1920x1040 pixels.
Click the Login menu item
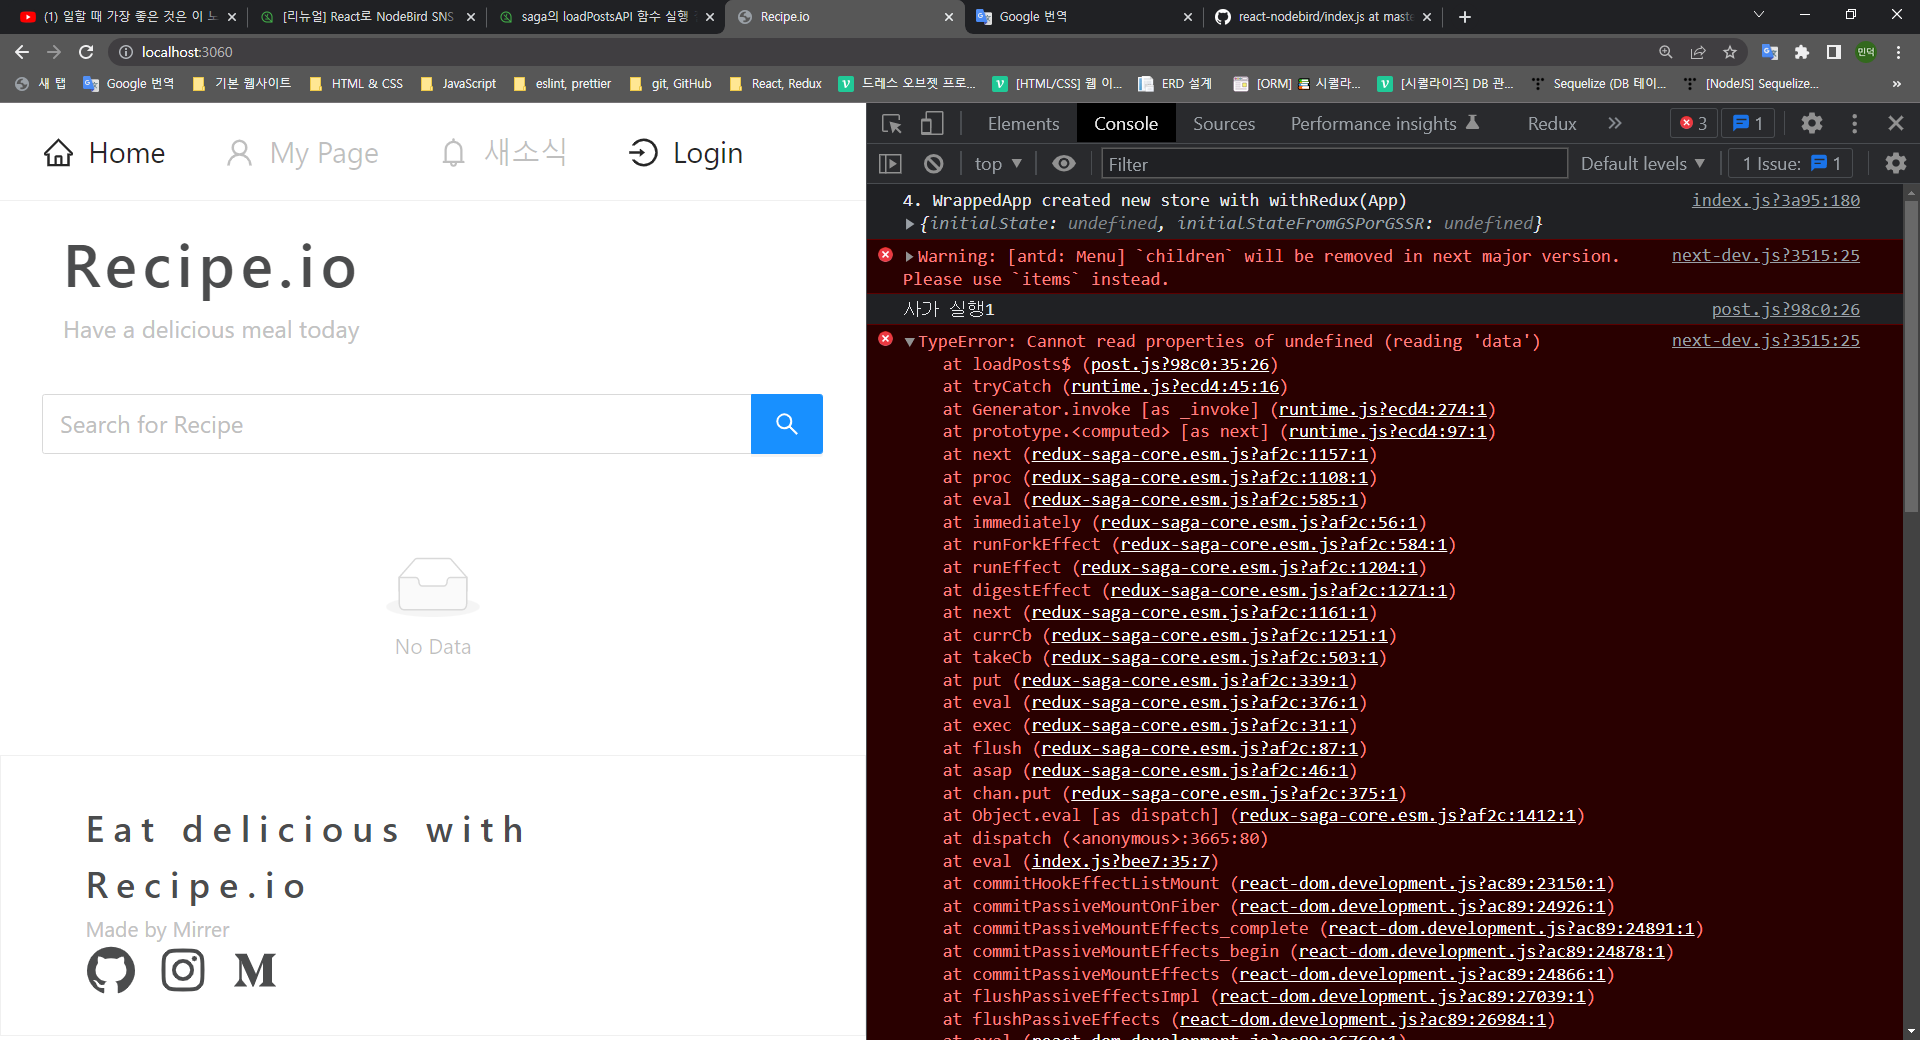click(686, 153)
